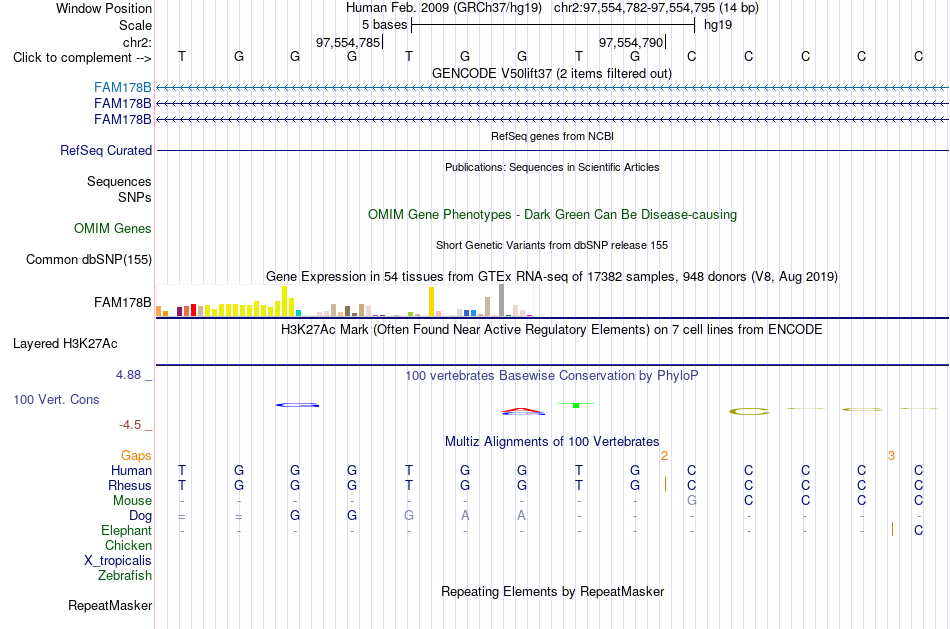Image resolution: width=950 pixels, height=629 pixels.
Task: Open the GTEx tissue expression bar chart
Action: pyautogui.click(x=344, y=301)
